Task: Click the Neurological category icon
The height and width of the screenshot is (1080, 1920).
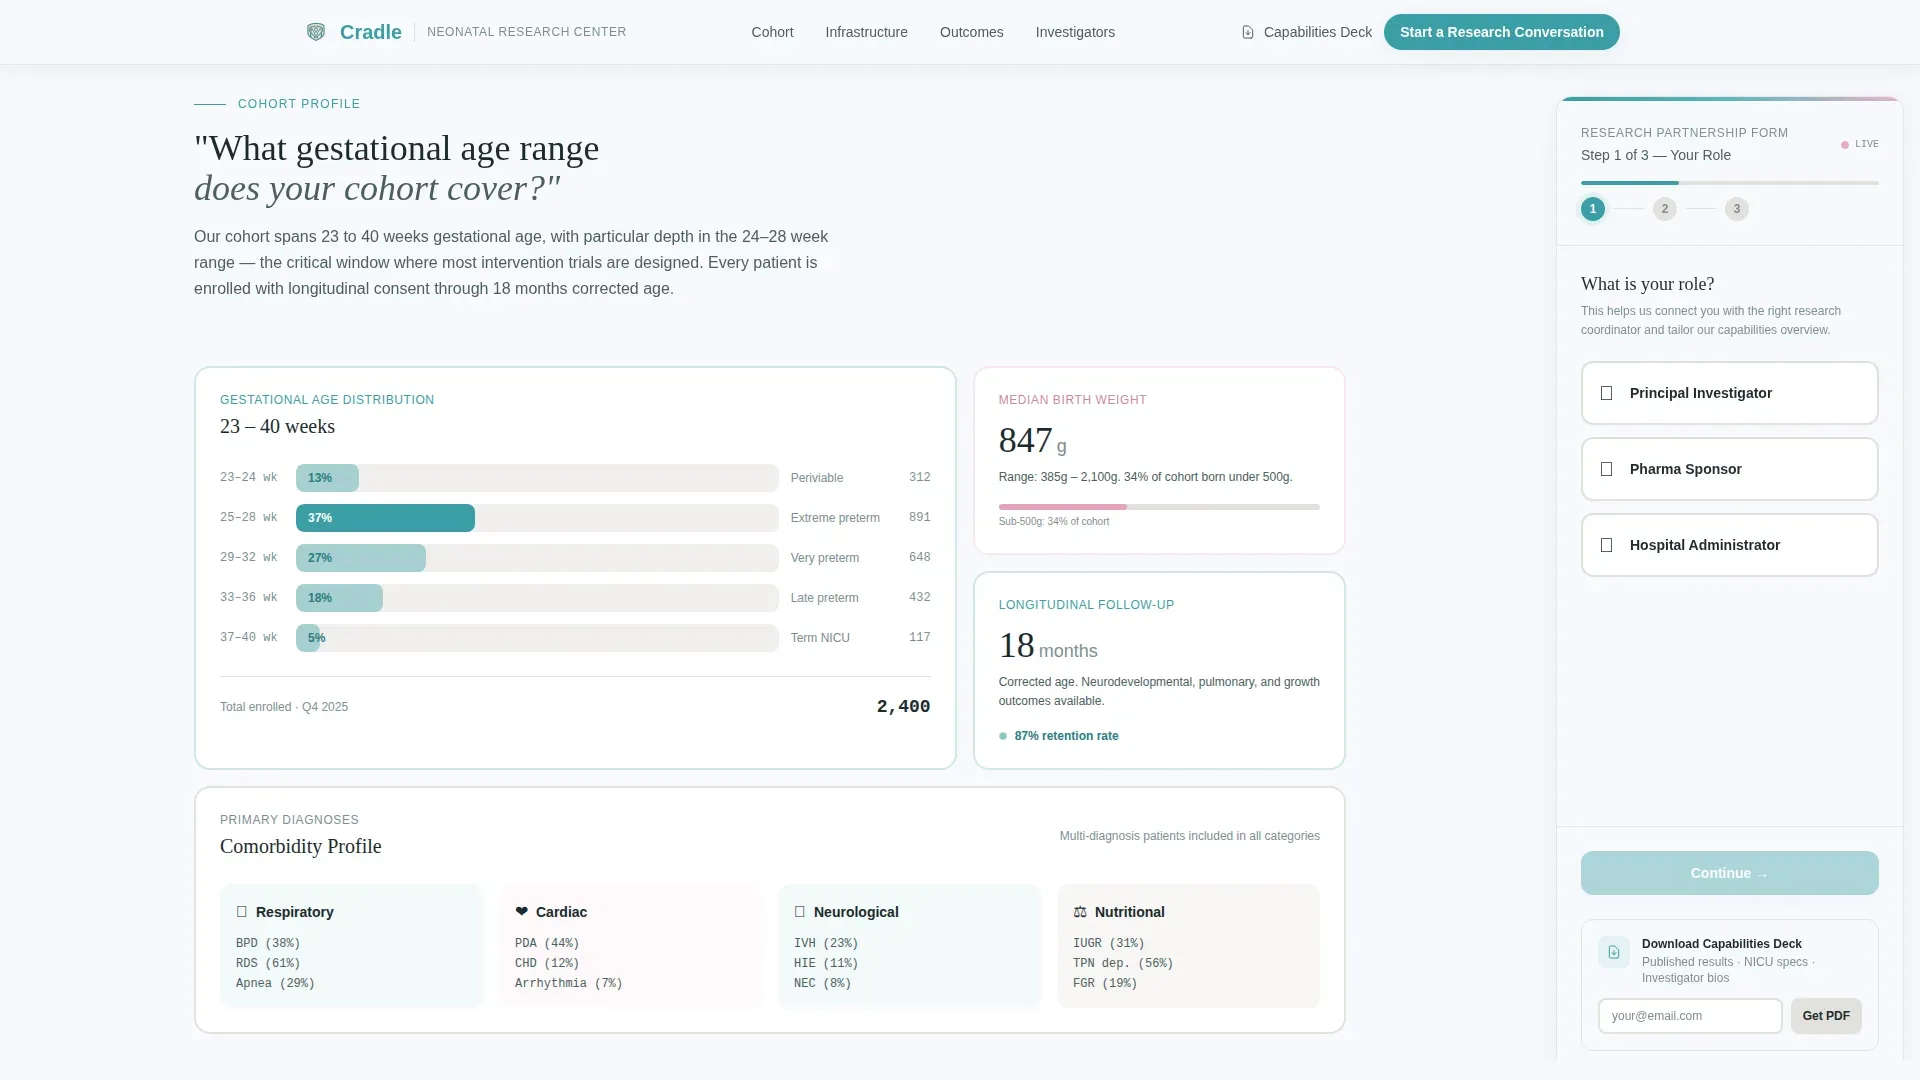Action: [799, 912]
